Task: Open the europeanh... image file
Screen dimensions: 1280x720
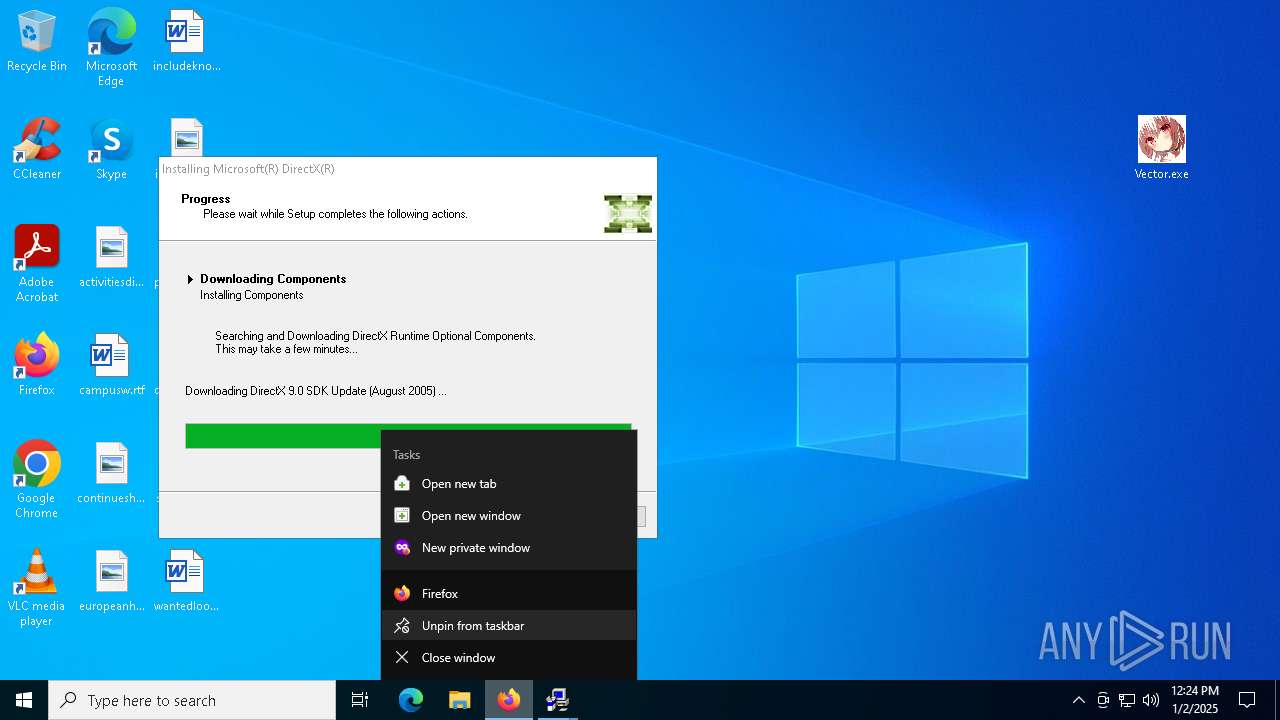Action: tap(111, 582)
